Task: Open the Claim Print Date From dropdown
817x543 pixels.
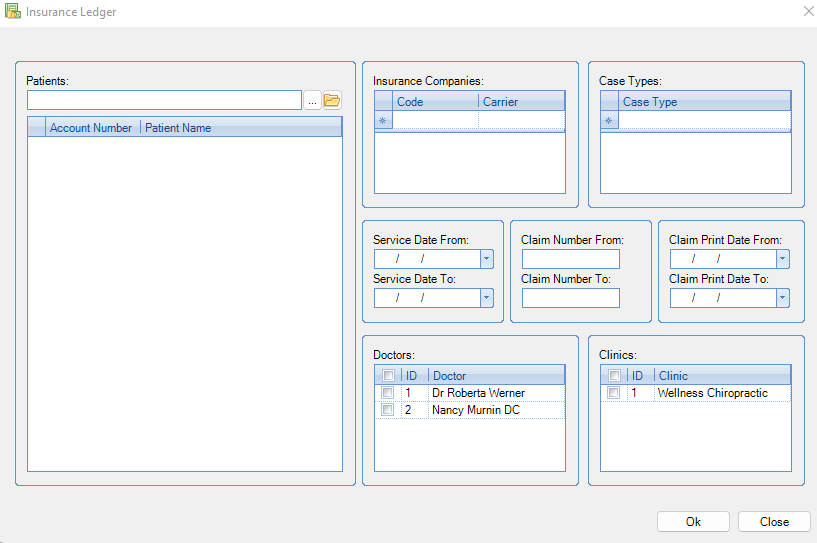Action: pyautogui.click(x=782, y=259)
